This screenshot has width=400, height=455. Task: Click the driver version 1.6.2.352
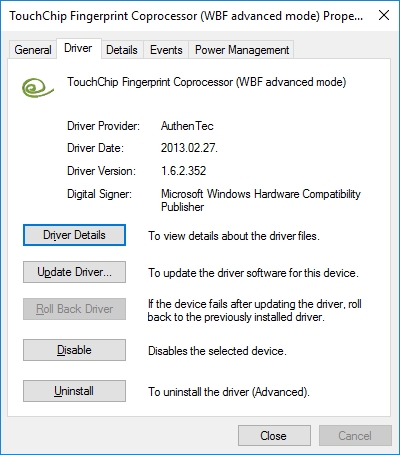[183, 171]
